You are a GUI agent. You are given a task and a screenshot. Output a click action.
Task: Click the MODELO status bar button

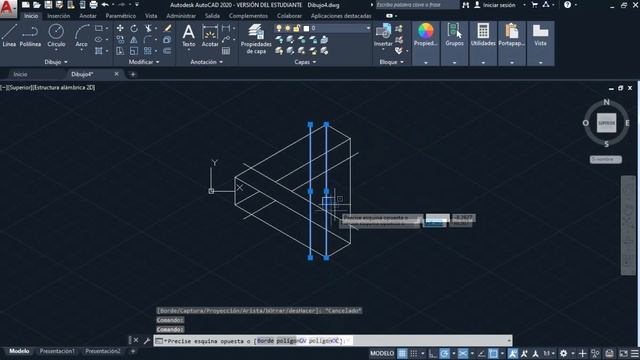382,353
